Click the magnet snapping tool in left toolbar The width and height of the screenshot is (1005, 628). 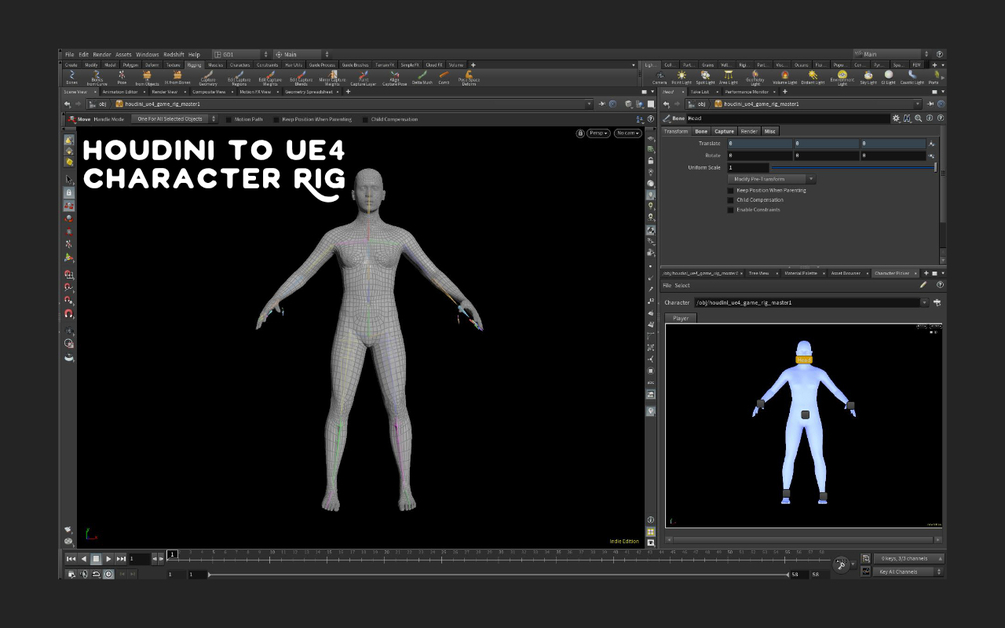(x=69, y=313)
